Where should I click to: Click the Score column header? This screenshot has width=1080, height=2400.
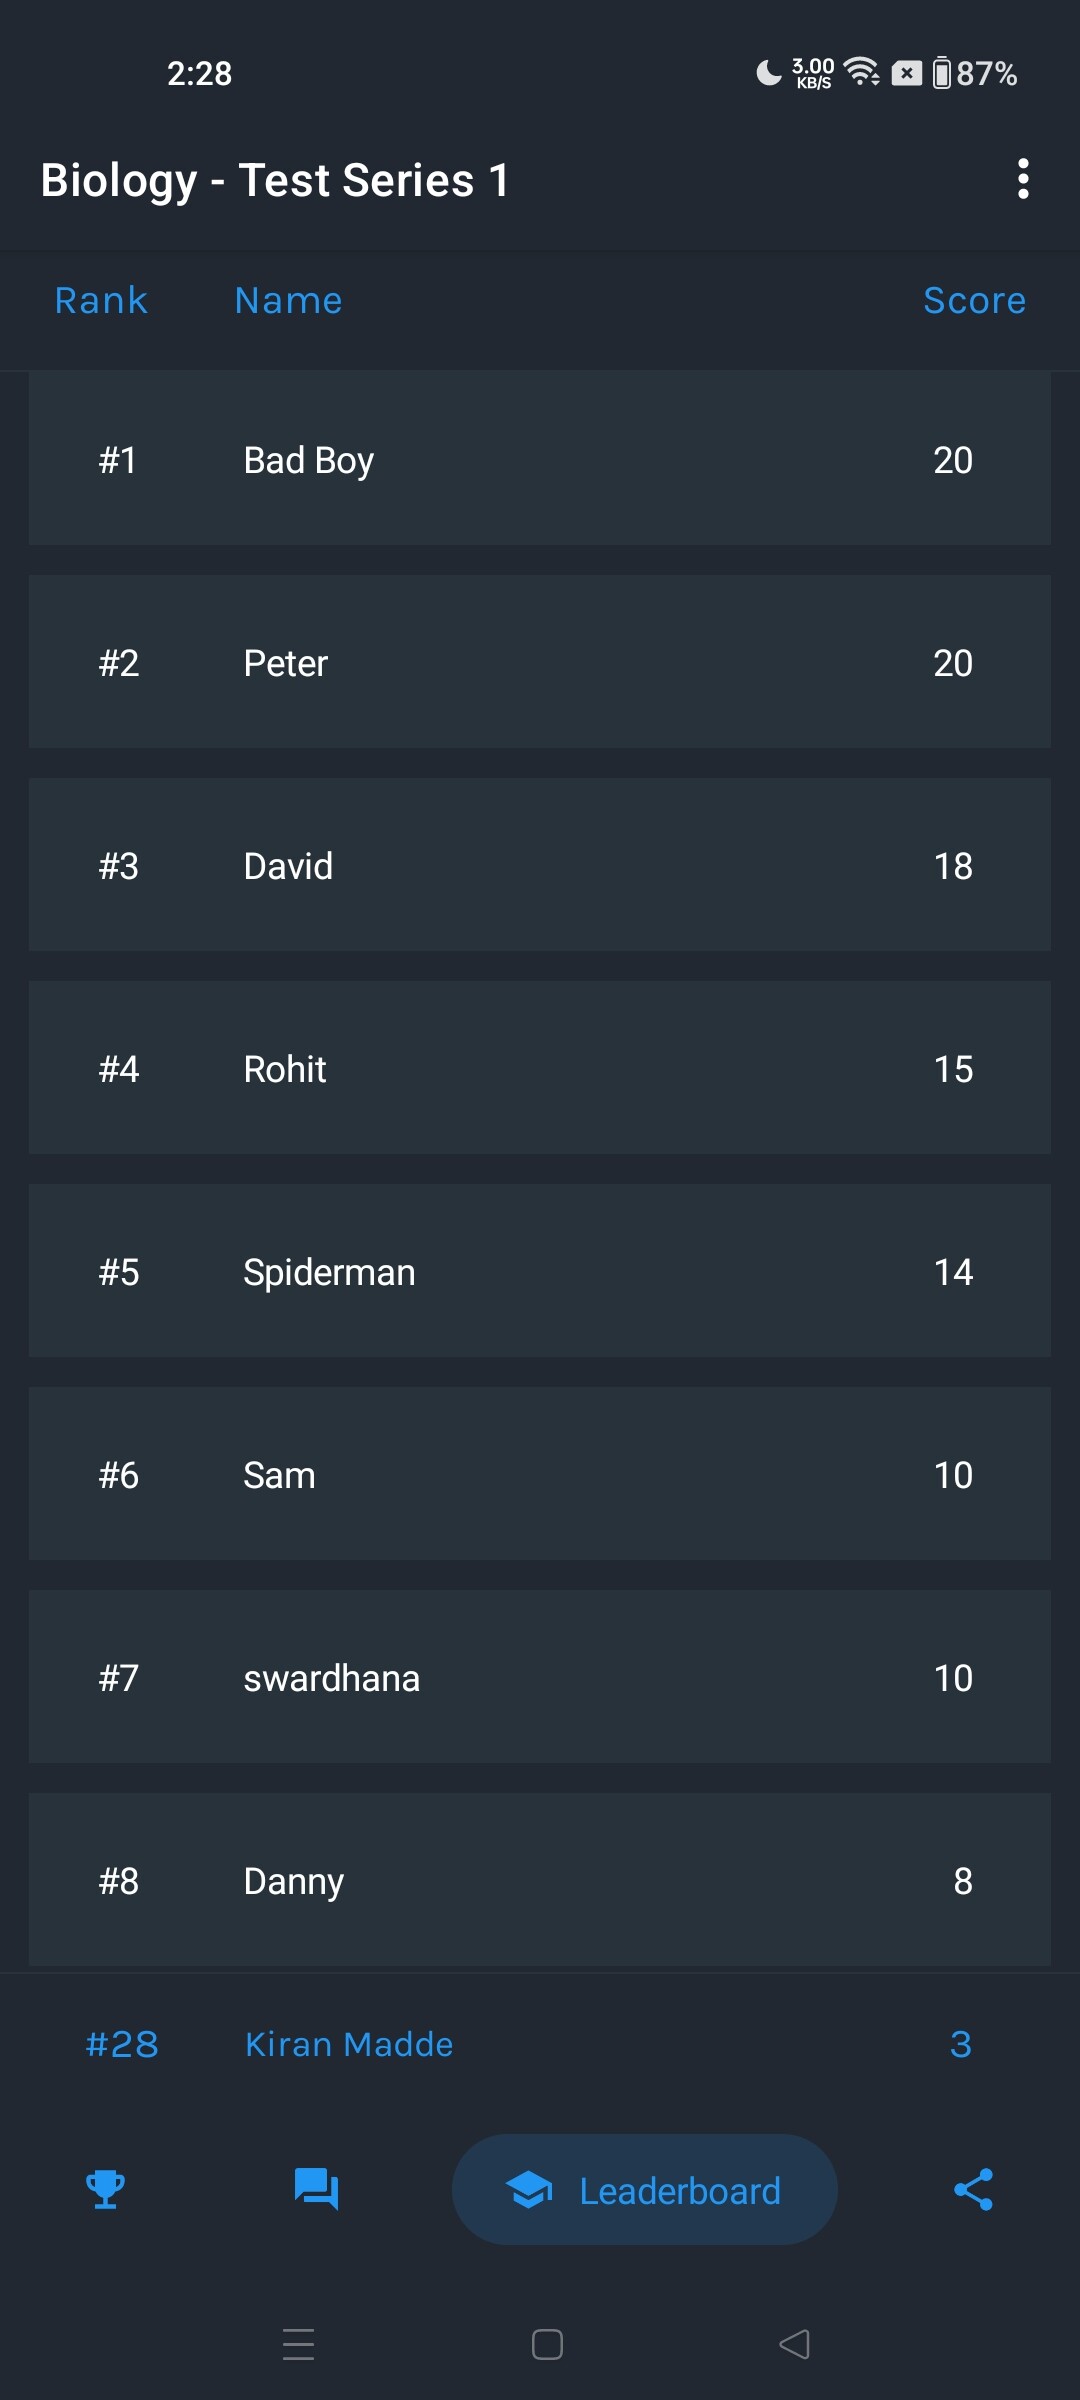(974, 301)
